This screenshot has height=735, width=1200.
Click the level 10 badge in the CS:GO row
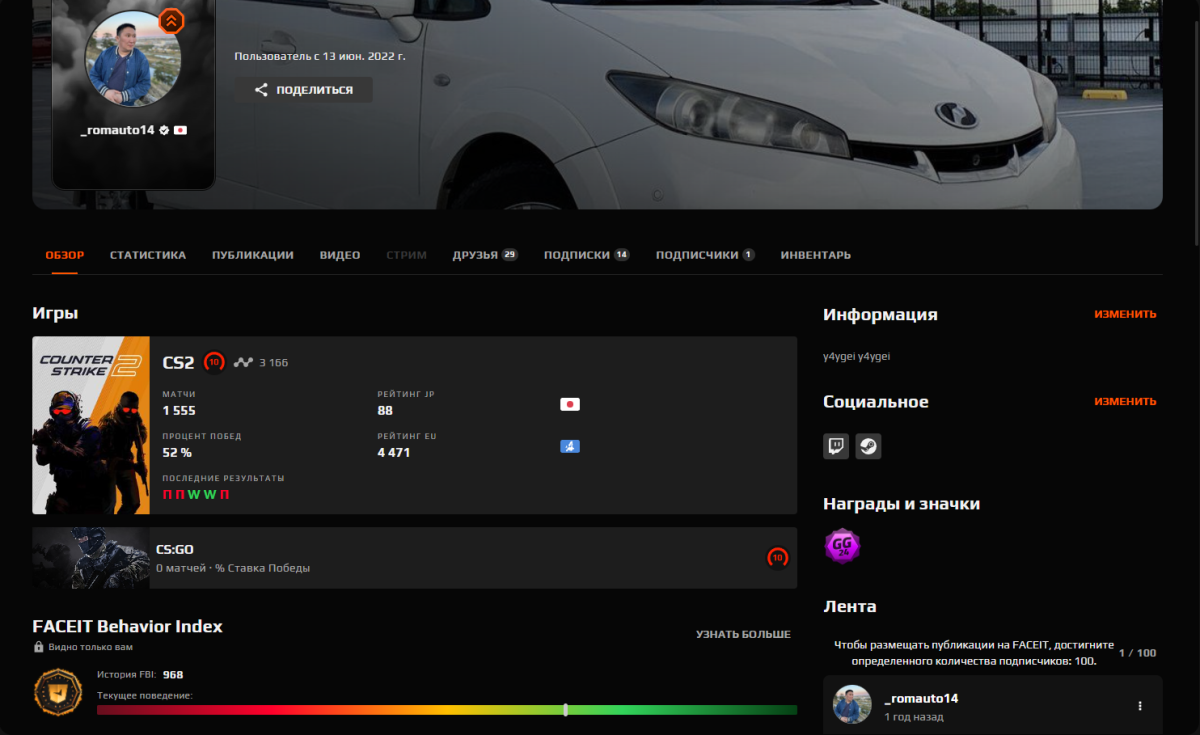777,558
